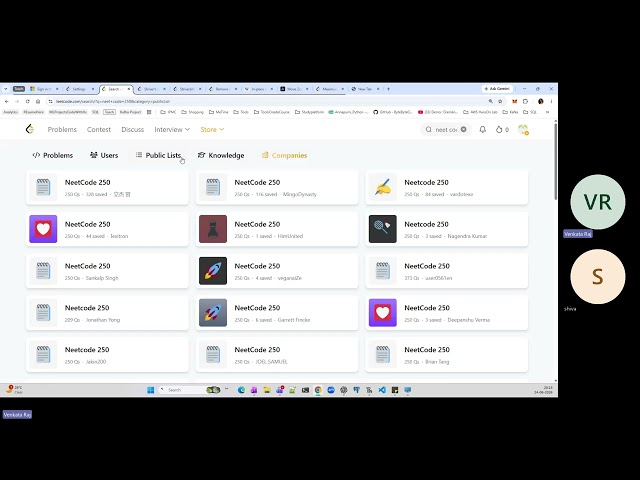Click the search magnifier icon in LeetCode
The height and width of the screenshot is (480, 640).
[429, 129]
